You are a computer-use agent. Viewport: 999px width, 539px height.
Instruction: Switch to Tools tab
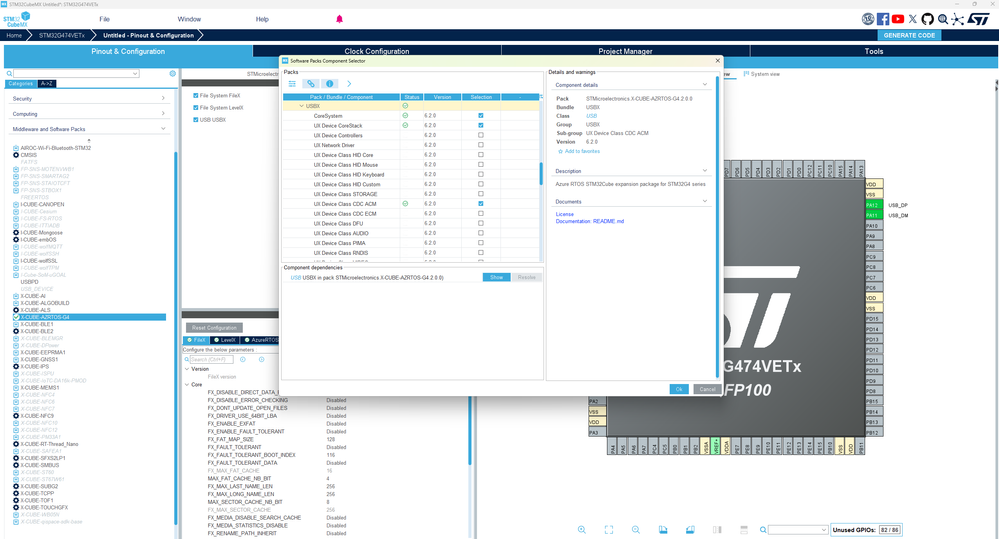(x=873, y=51)
